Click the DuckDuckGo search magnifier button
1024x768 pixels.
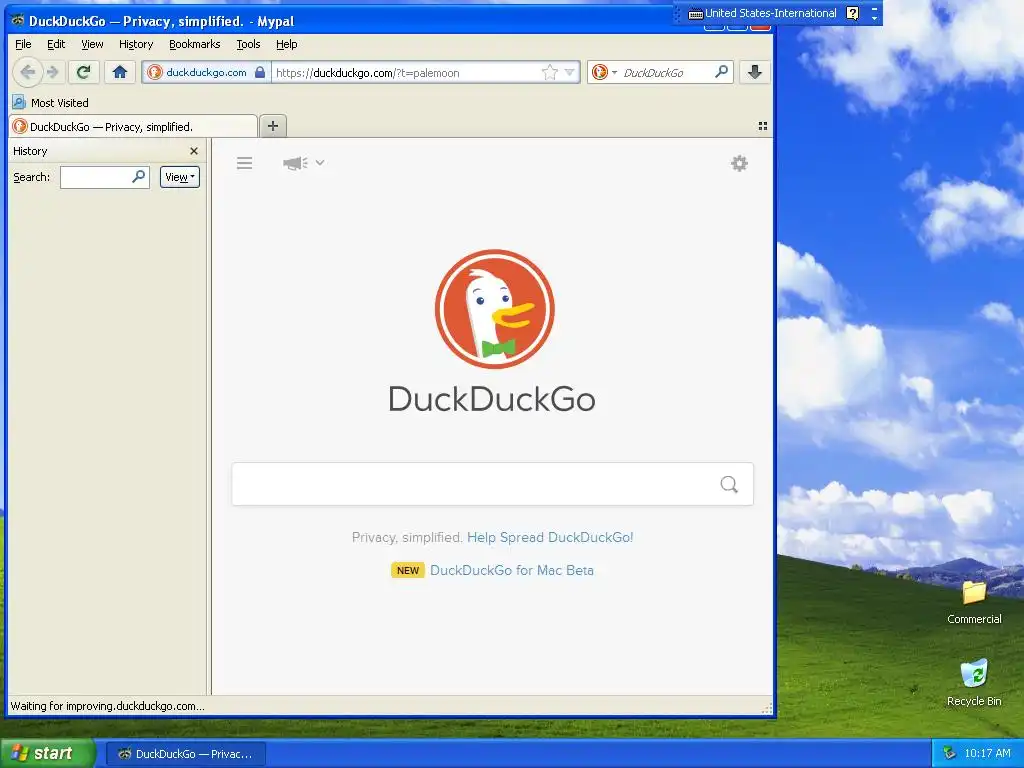(x=729, y=484)
